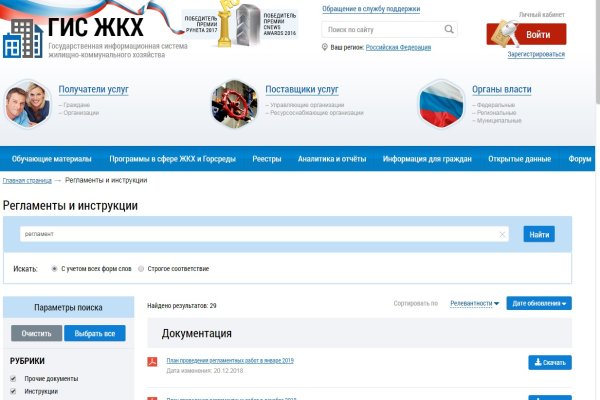The height and width of the screenshot is (400, 600).
Task: Click into the 'регламент' search input field
Action: tap(260, 234)
